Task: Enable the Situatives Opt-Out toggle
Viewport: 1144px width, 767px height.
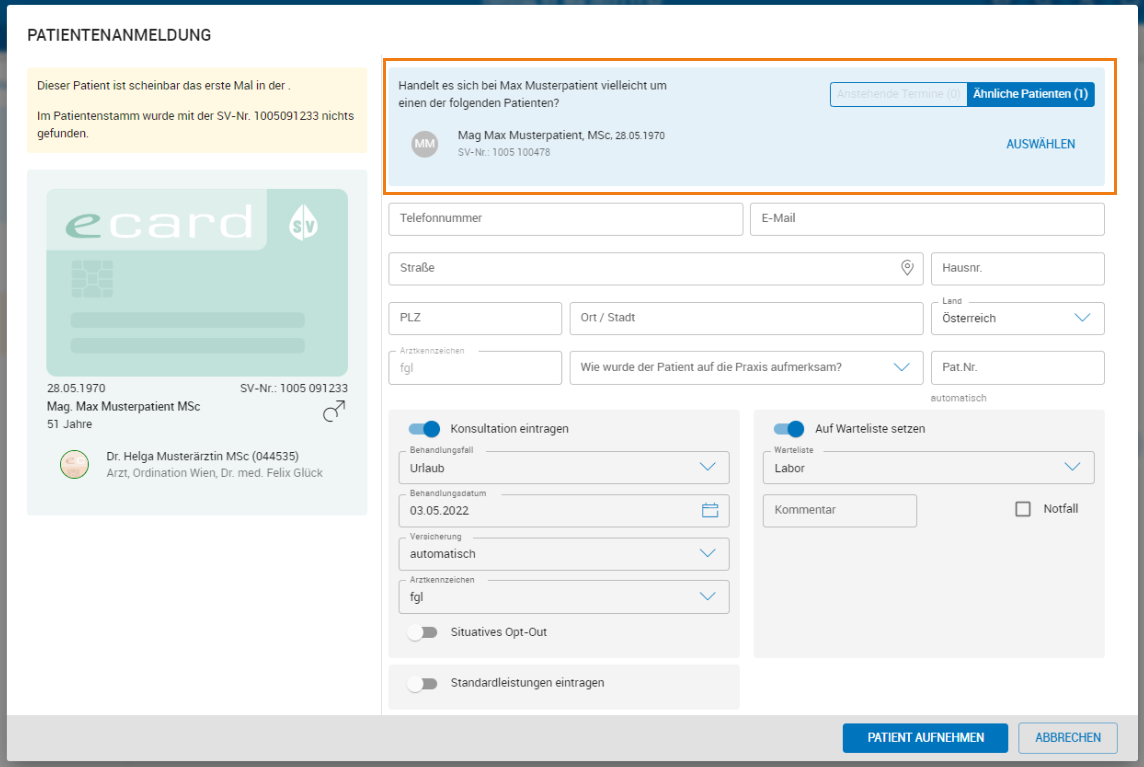Action: click(423, 633)
